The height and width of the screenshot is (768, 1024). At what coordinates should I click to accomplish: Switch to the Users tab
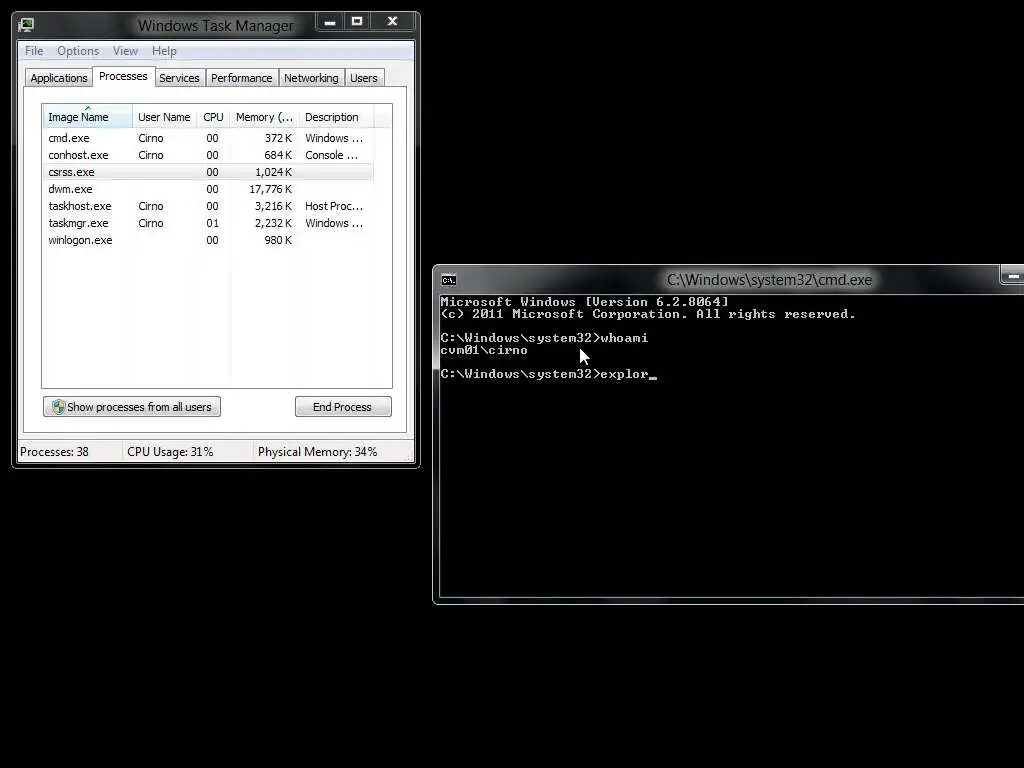pyautogui.click(x=364, y=78)
